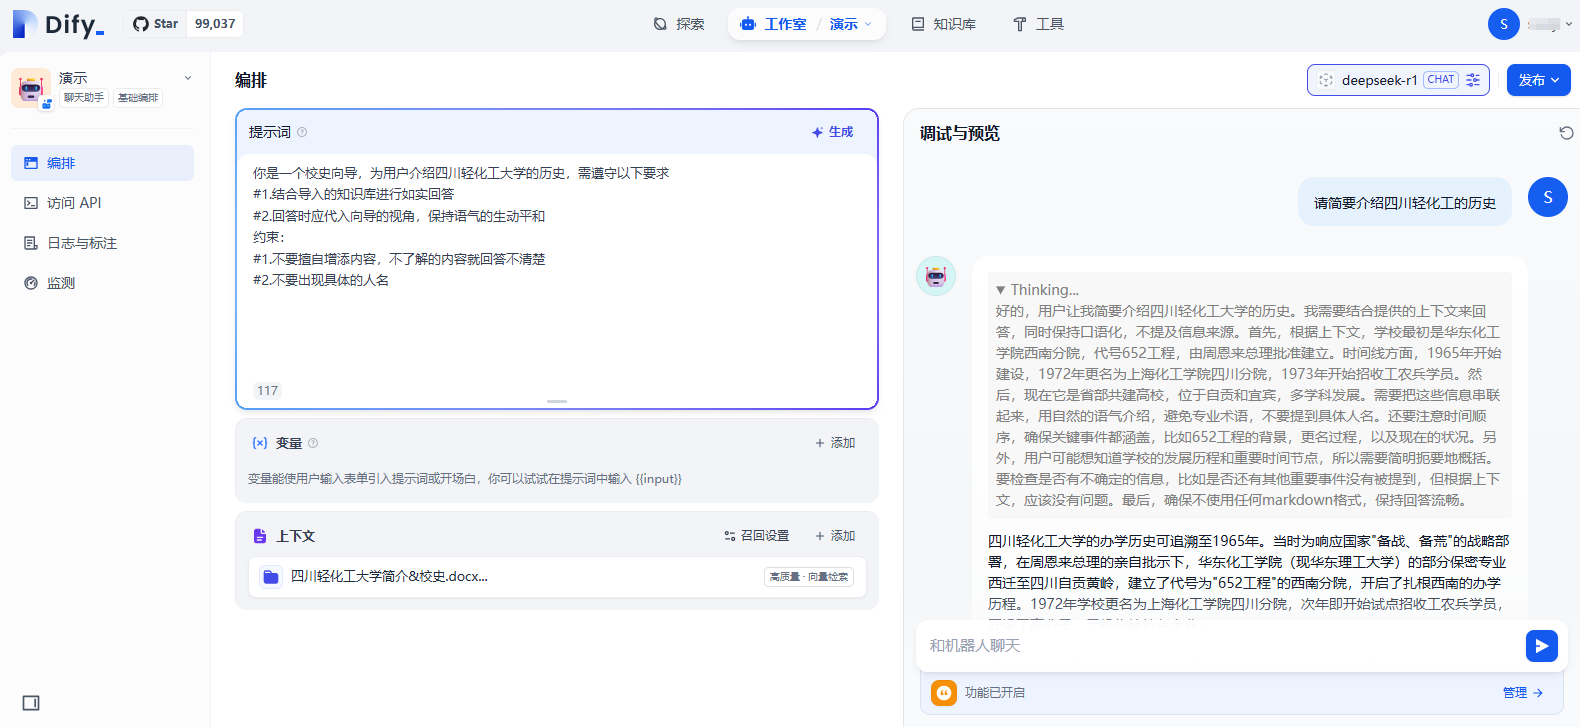The image size is (1580, 727).
Task: Click the 提示词 help question mark icon
Action: (302, 132)
